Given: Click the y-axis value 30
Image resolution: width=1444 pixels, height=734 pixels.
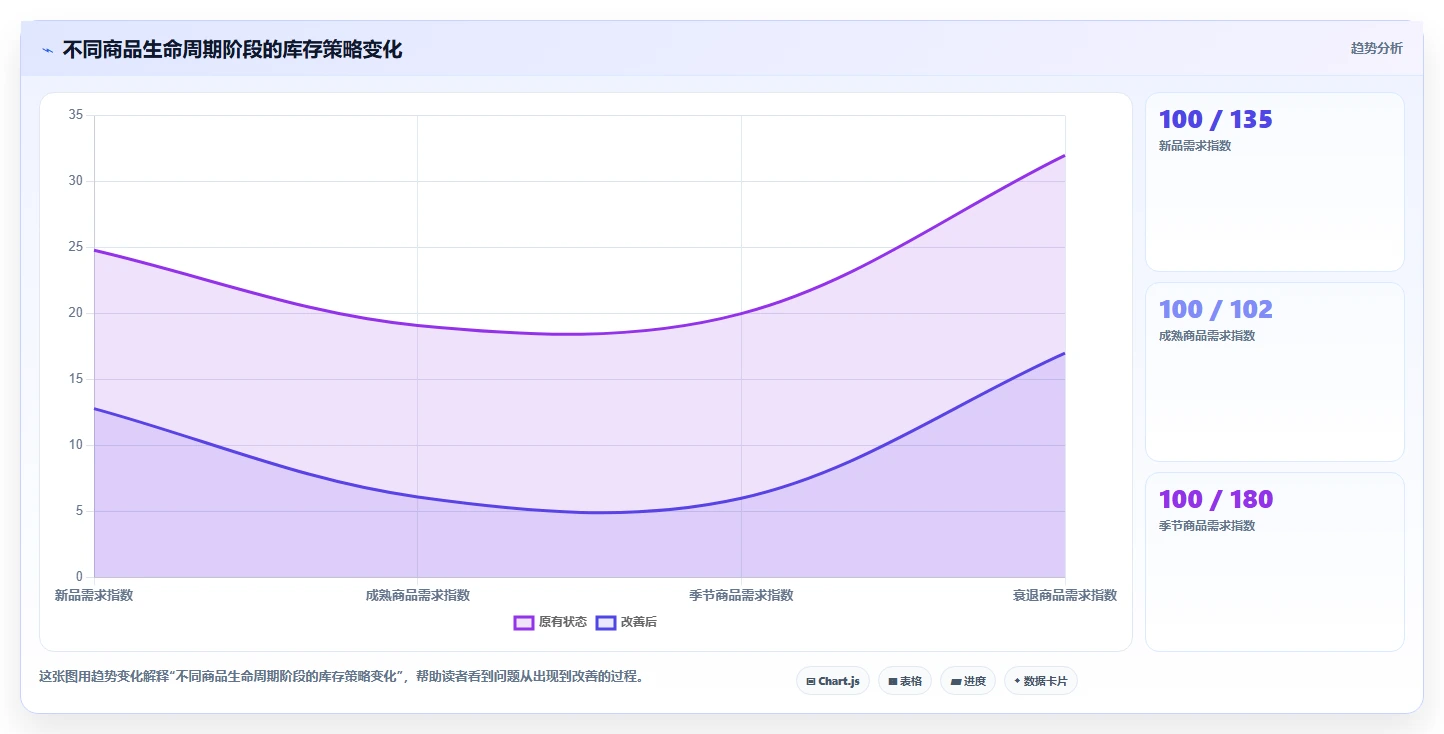Looking at the screenshot, I should (76, 181).
